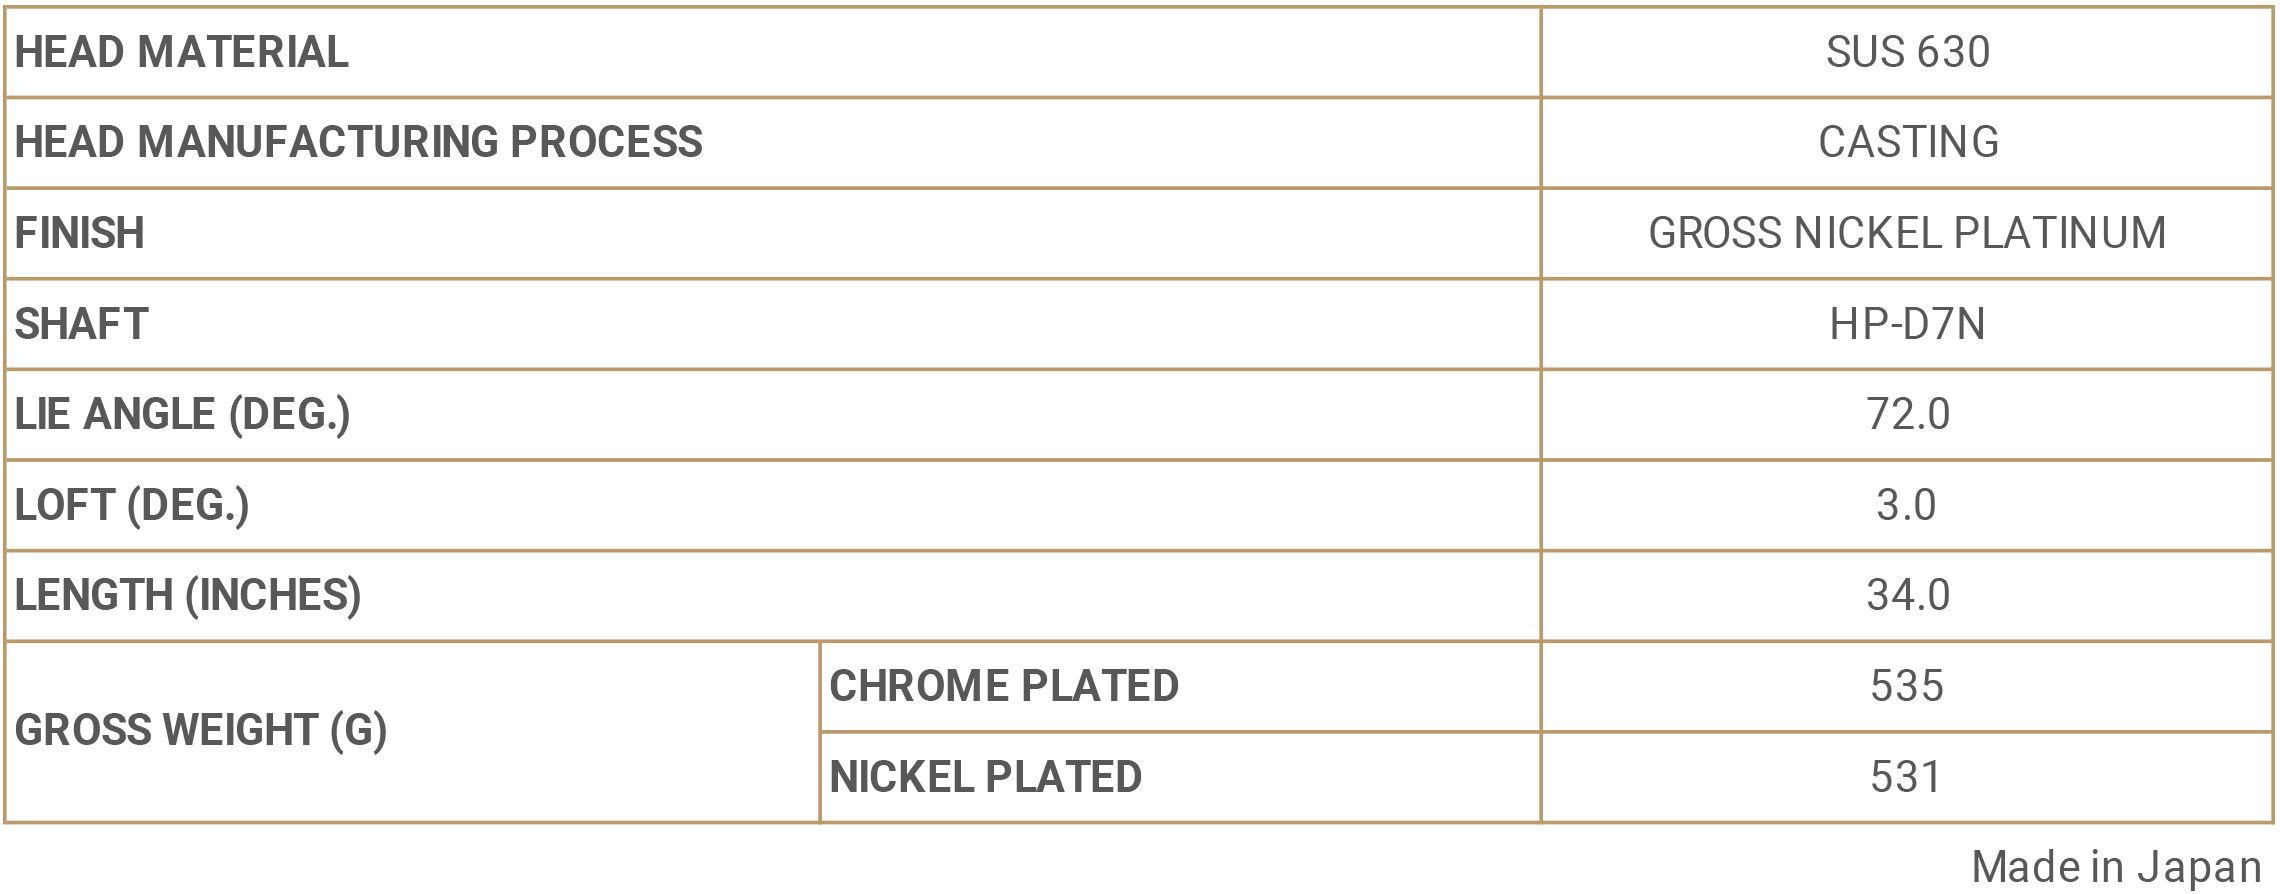Click the CHROME PLATED sub-label
The height and width of the screenshot is (894, 2280).
click(x=1004, y=686)
